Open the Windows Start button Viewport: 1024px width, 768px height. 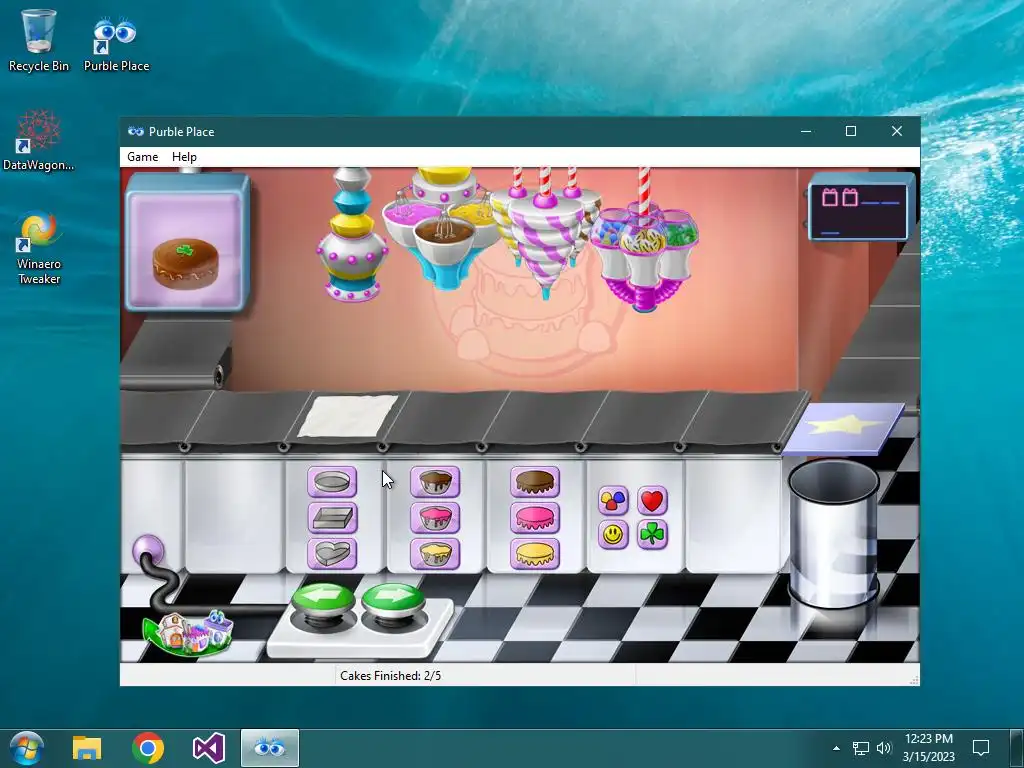(26, 748)
